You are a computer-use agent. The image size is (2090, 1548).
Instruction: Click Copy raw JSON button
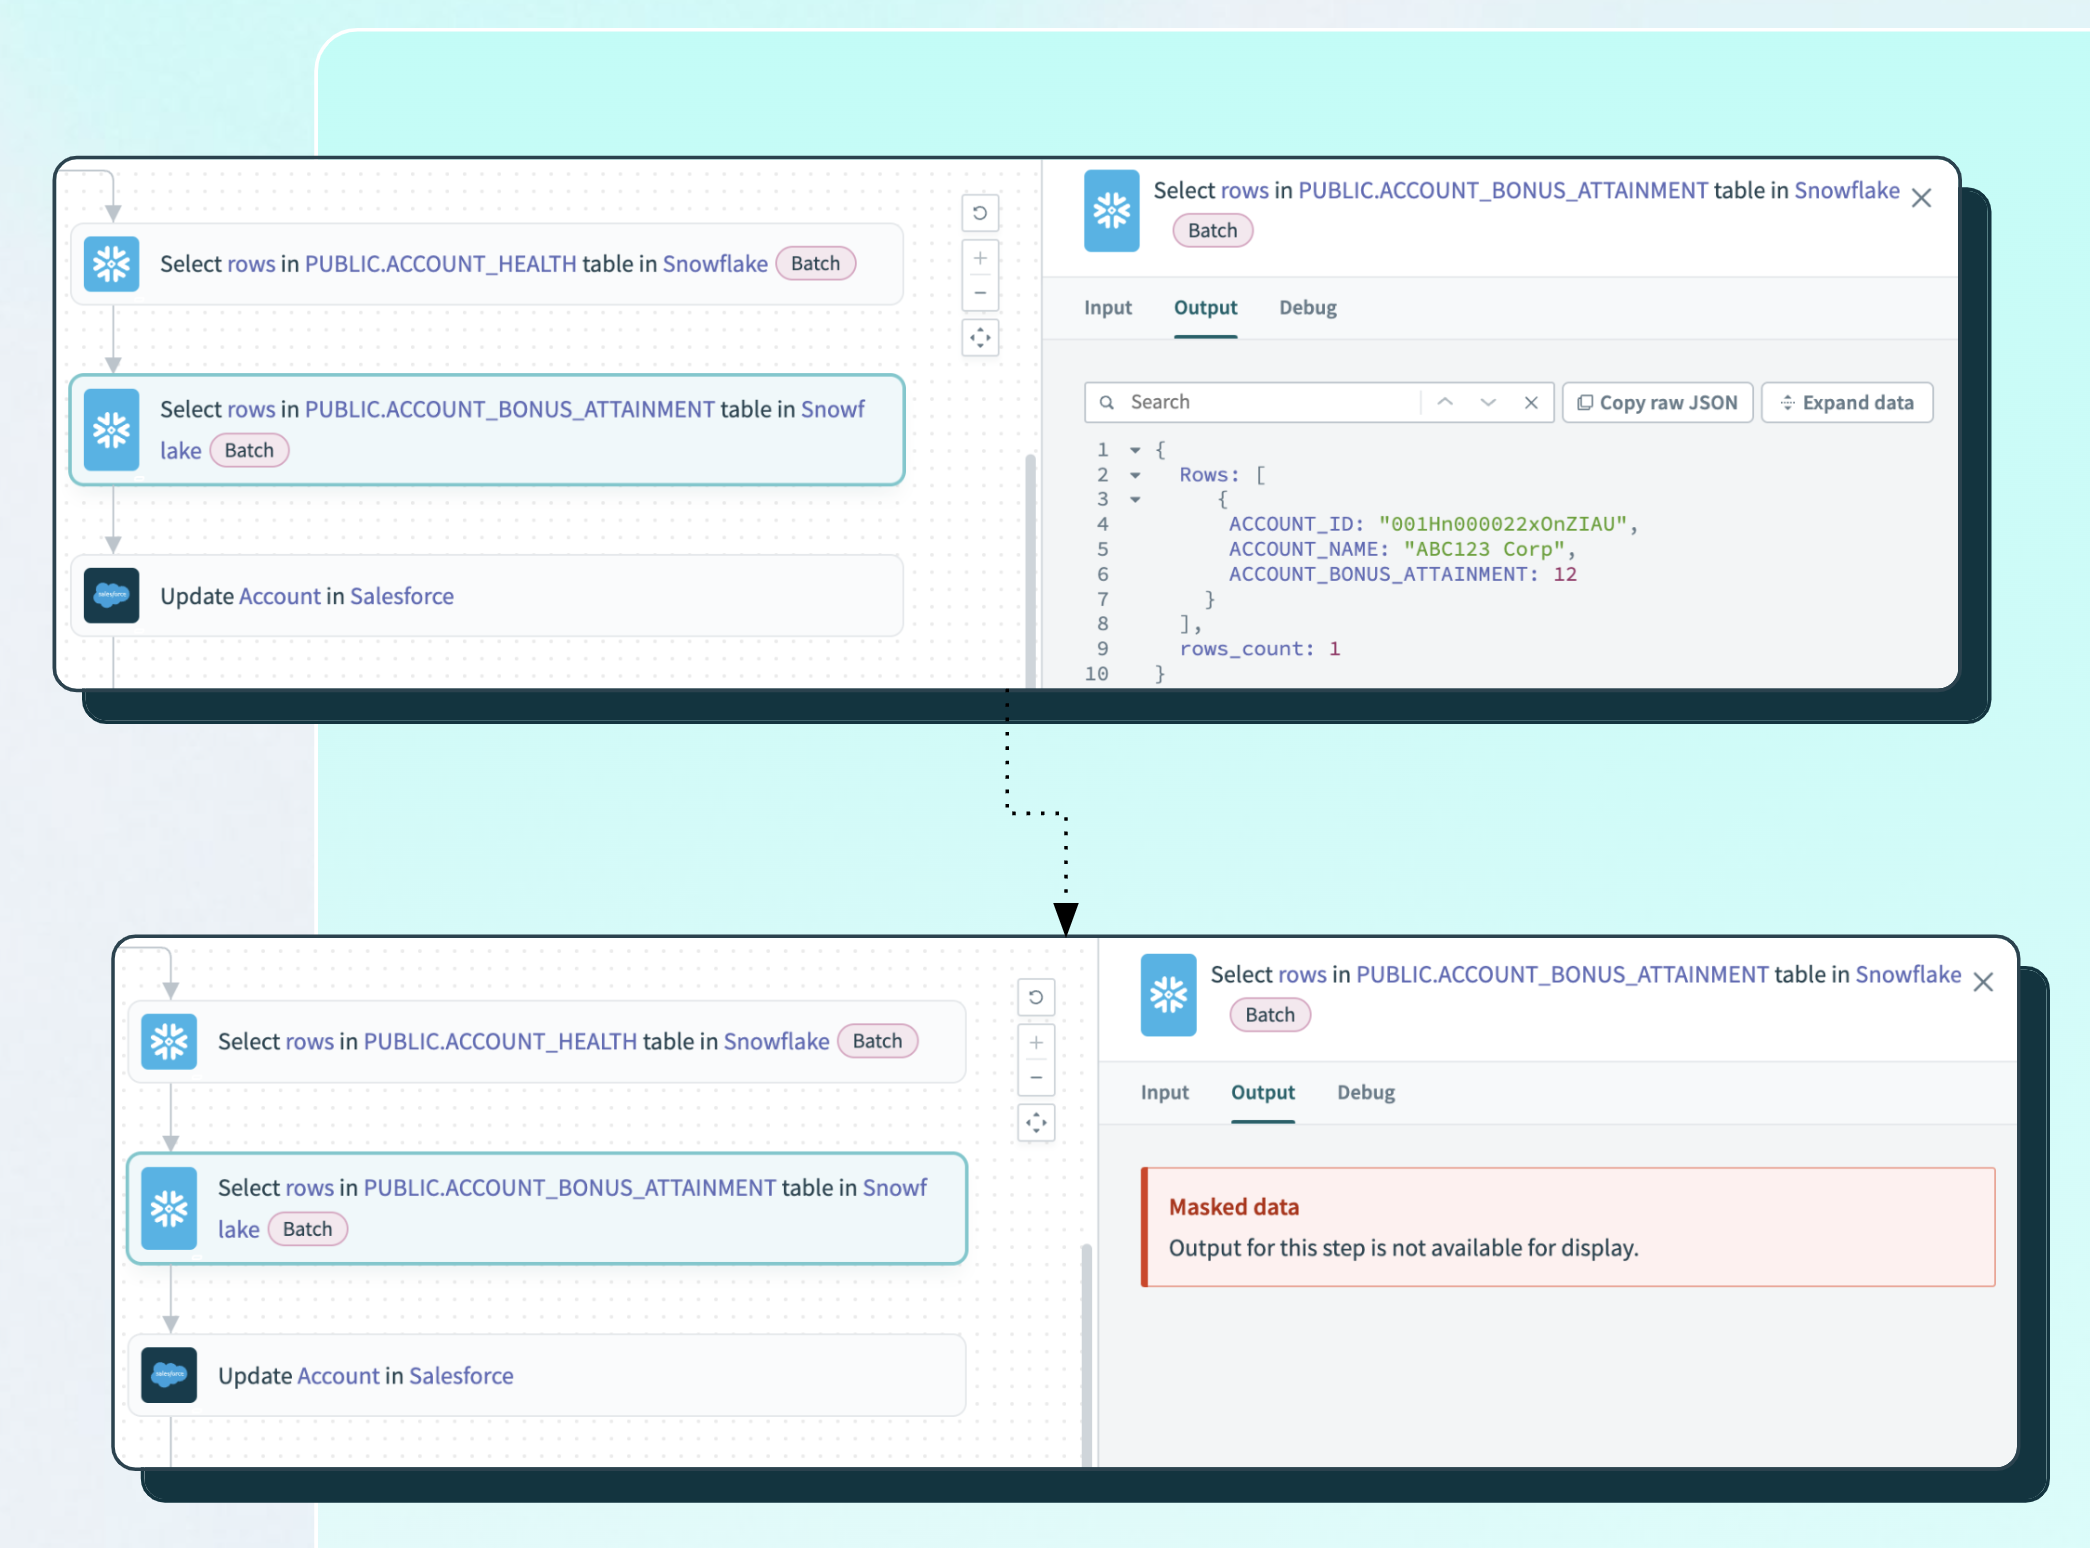pyautogui.click(x=1657, y=402)
